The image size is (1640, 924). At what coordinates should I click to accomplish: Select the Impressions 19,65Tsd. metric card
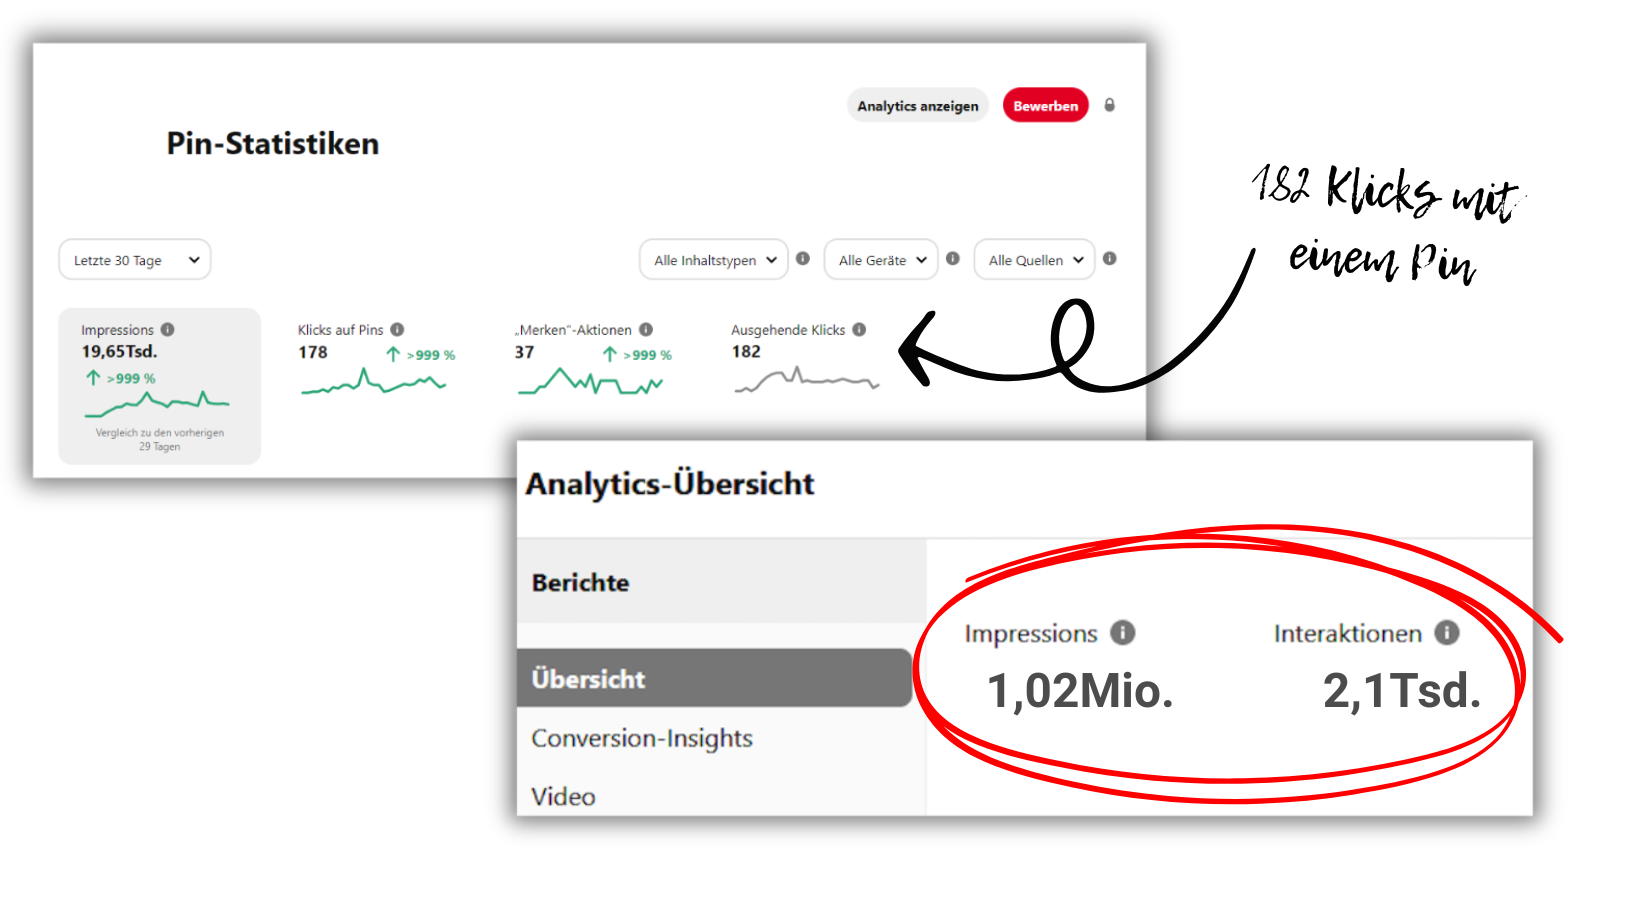coord(160,386)
